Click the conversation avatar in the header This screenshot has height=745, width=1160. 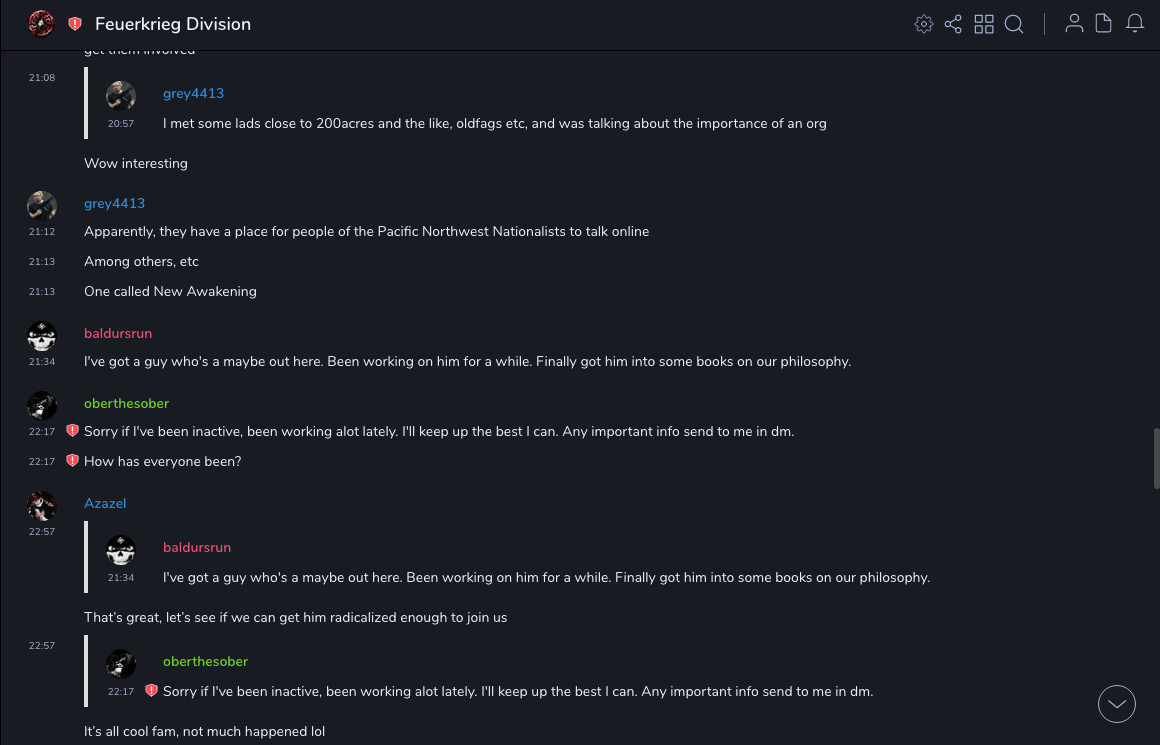[41, 23]
